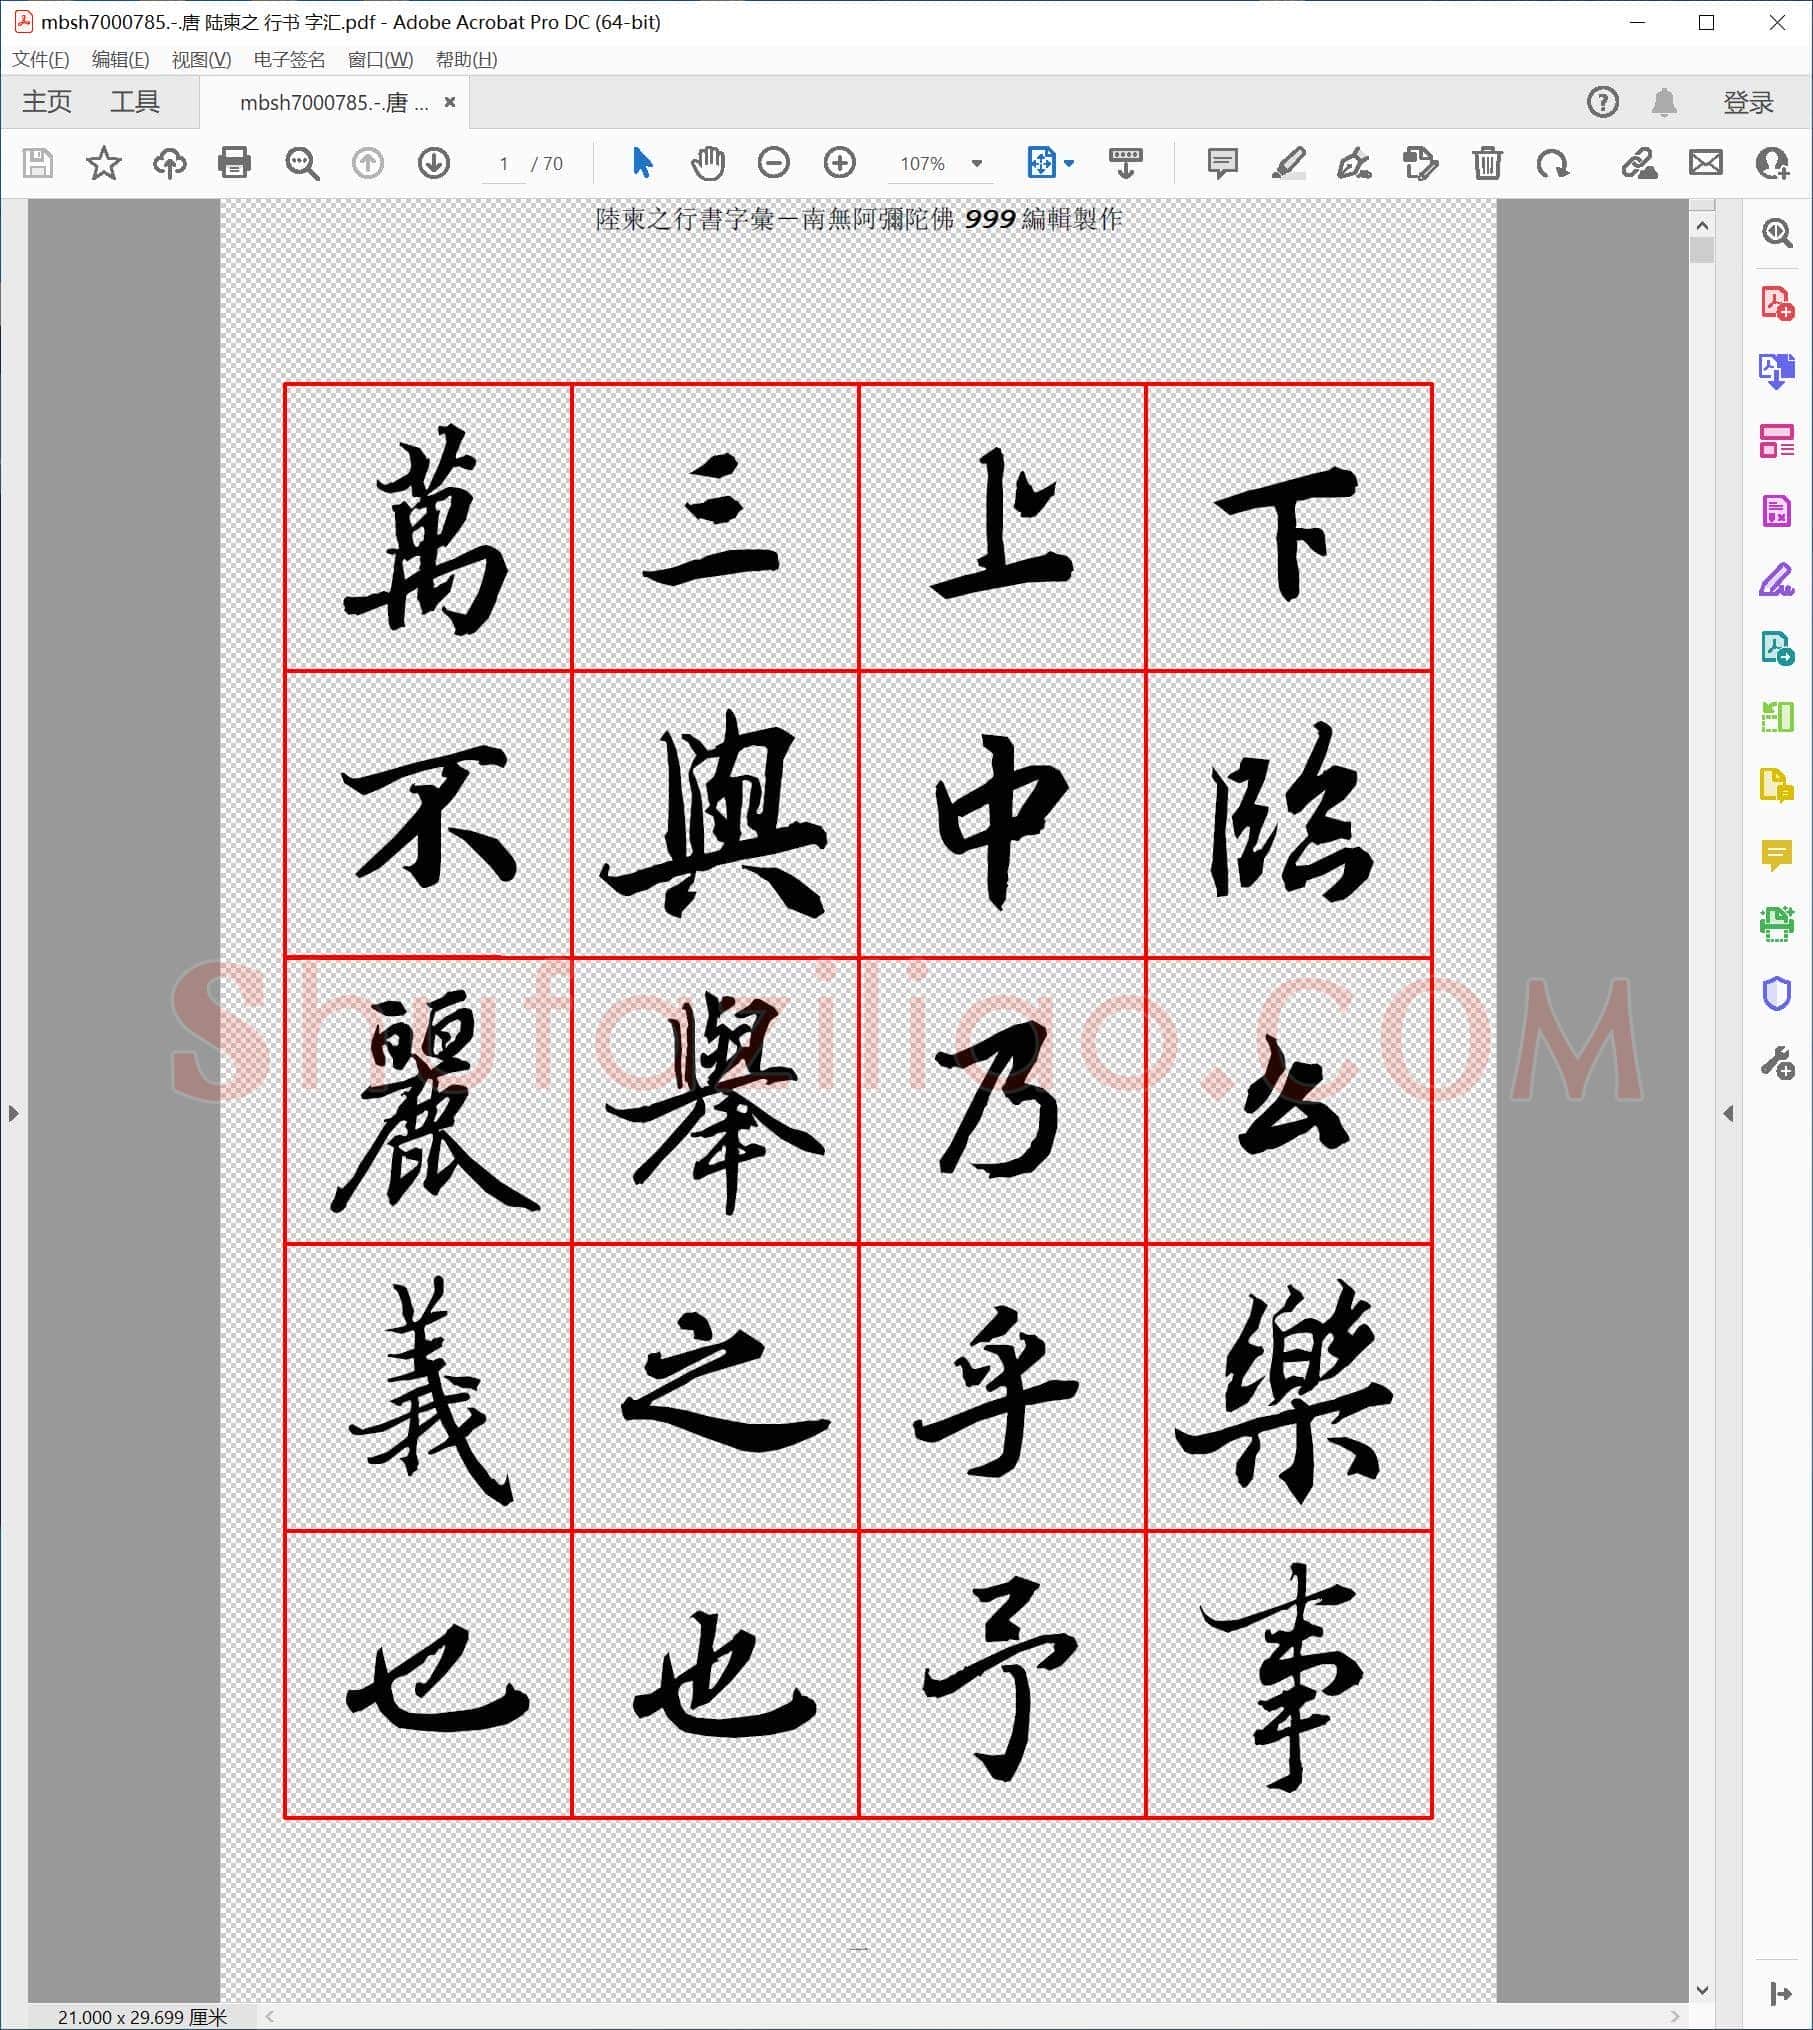Image resolution: width=1813 pixels, height=2030 pixels.
Task: Open More Tools wrench icon
Action: 1777,1062
